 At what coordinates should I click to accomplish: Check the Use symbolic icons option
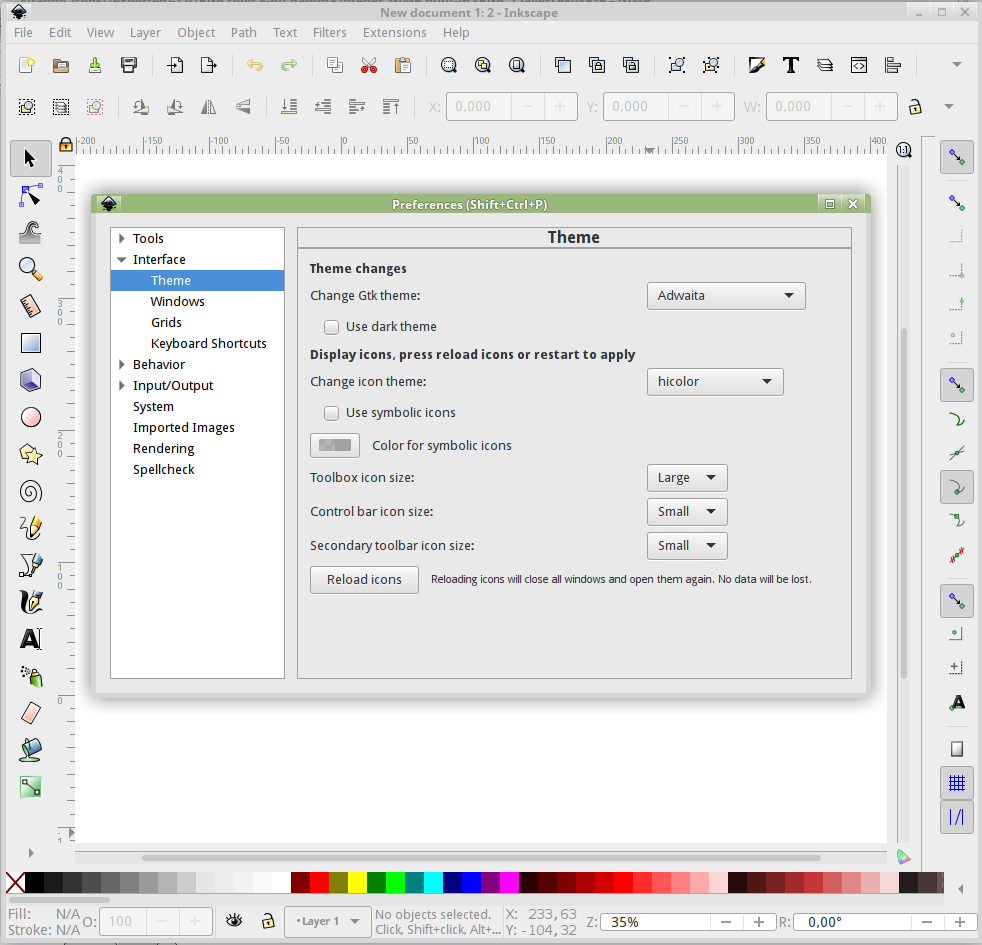click(331, 413)
